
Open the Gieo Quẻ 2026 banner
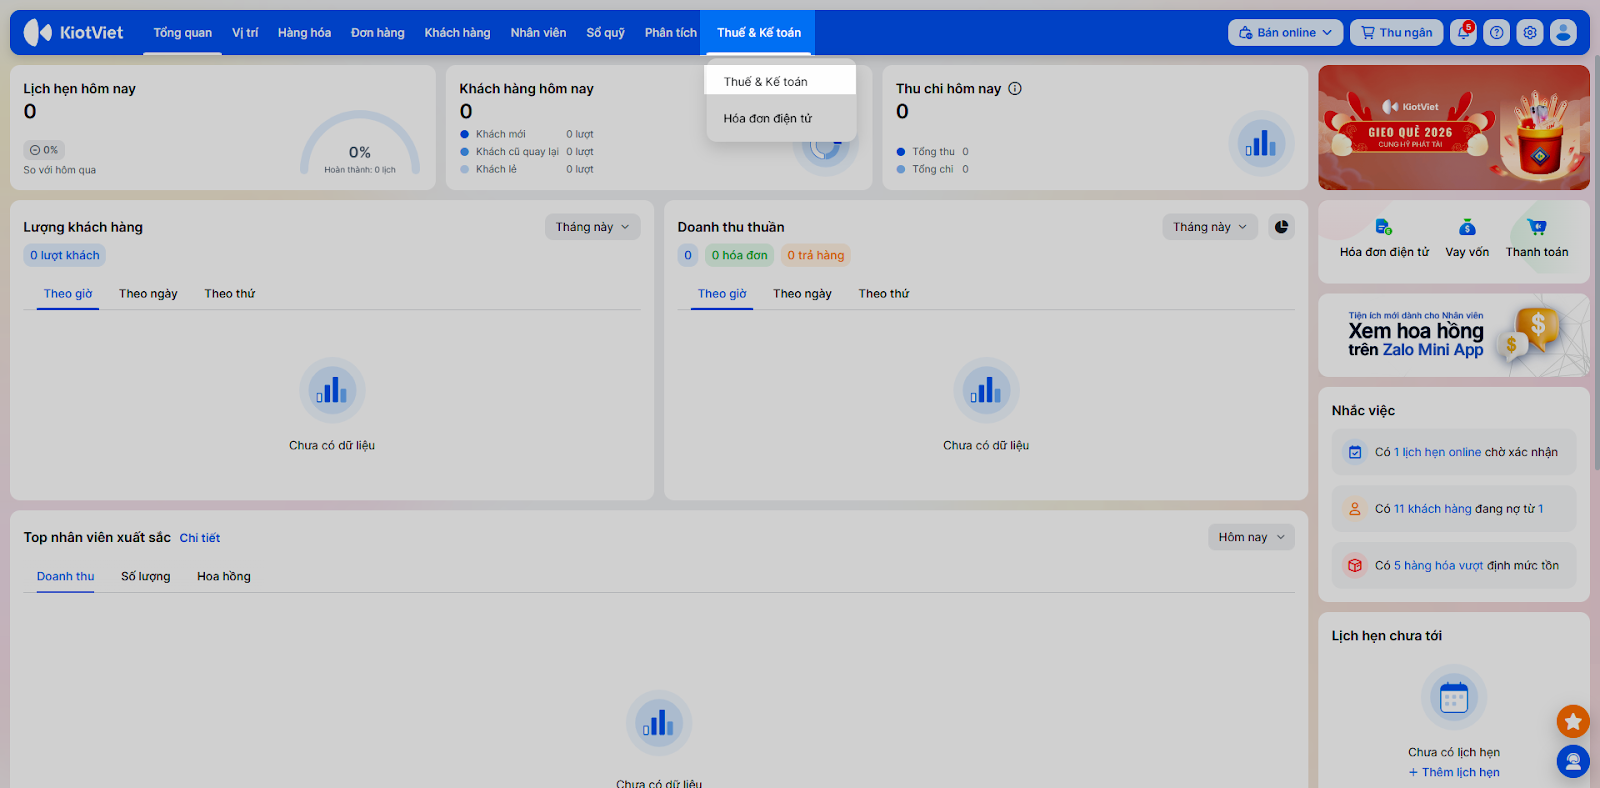click(1454, 128)
